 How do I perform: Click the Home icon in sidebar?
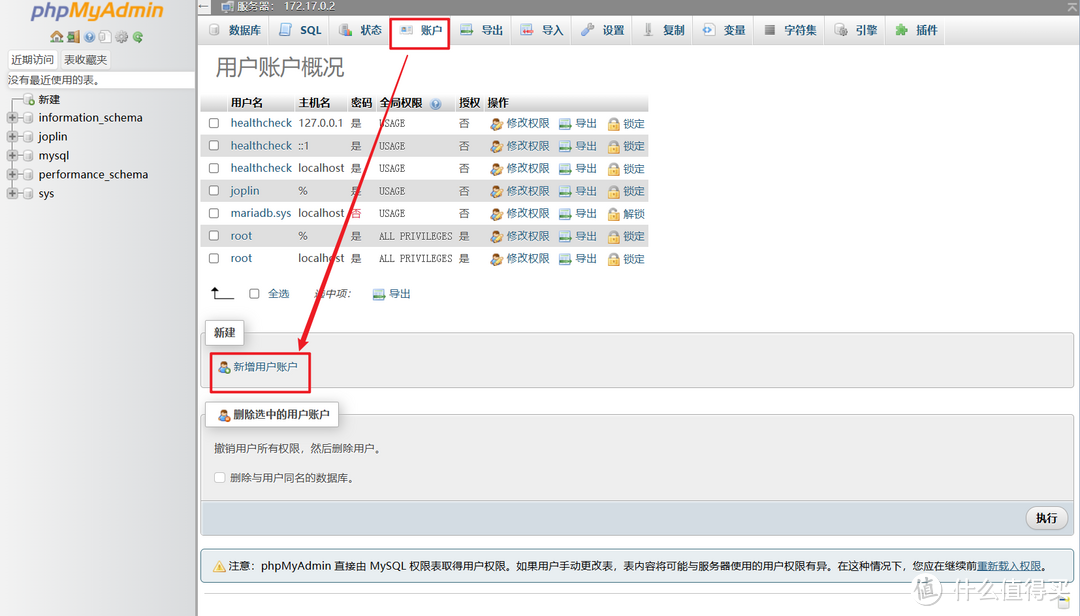coord(56,37)
